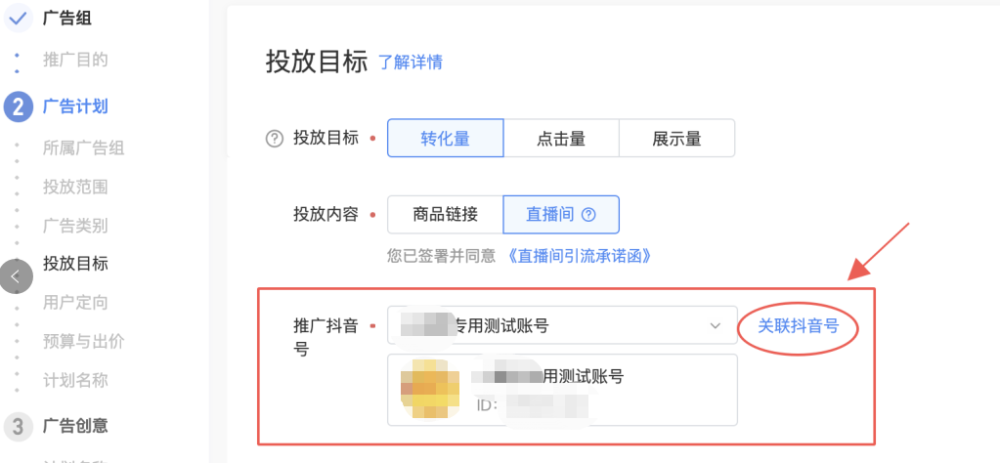This screenshot has height=463, width=1000.
Task: Open the 了解详情 link
Action: click(x=411, y=62)
